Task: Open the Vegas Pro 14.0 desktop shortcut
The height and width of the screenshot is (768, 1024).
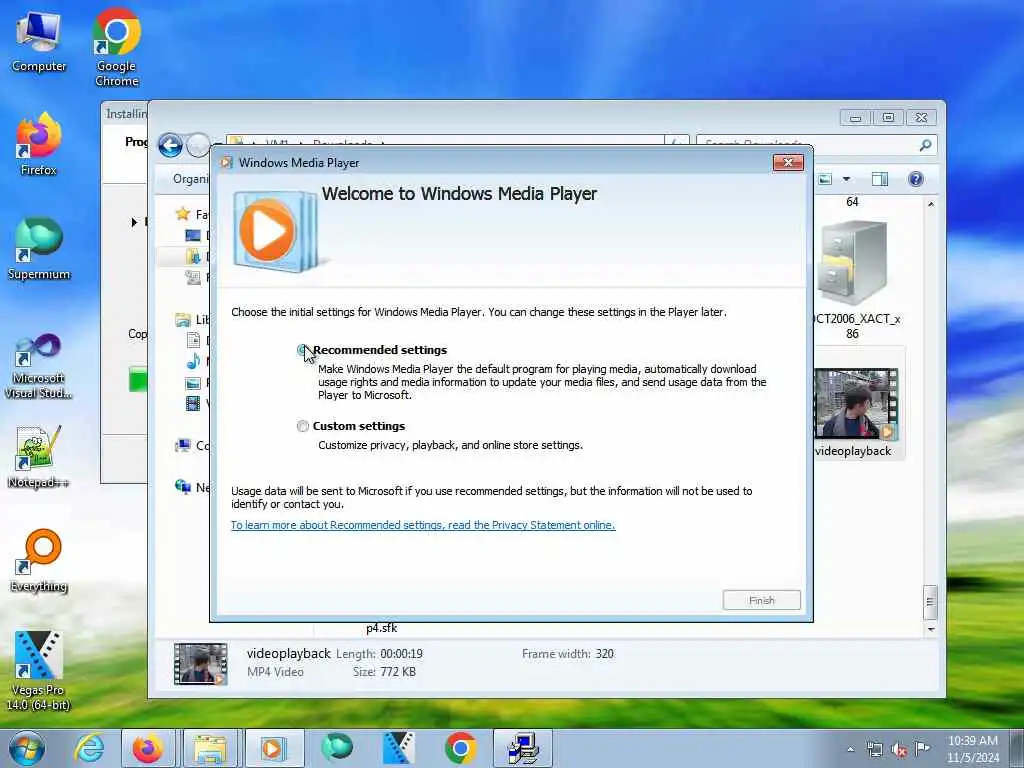Action: [x=39, y=671]
